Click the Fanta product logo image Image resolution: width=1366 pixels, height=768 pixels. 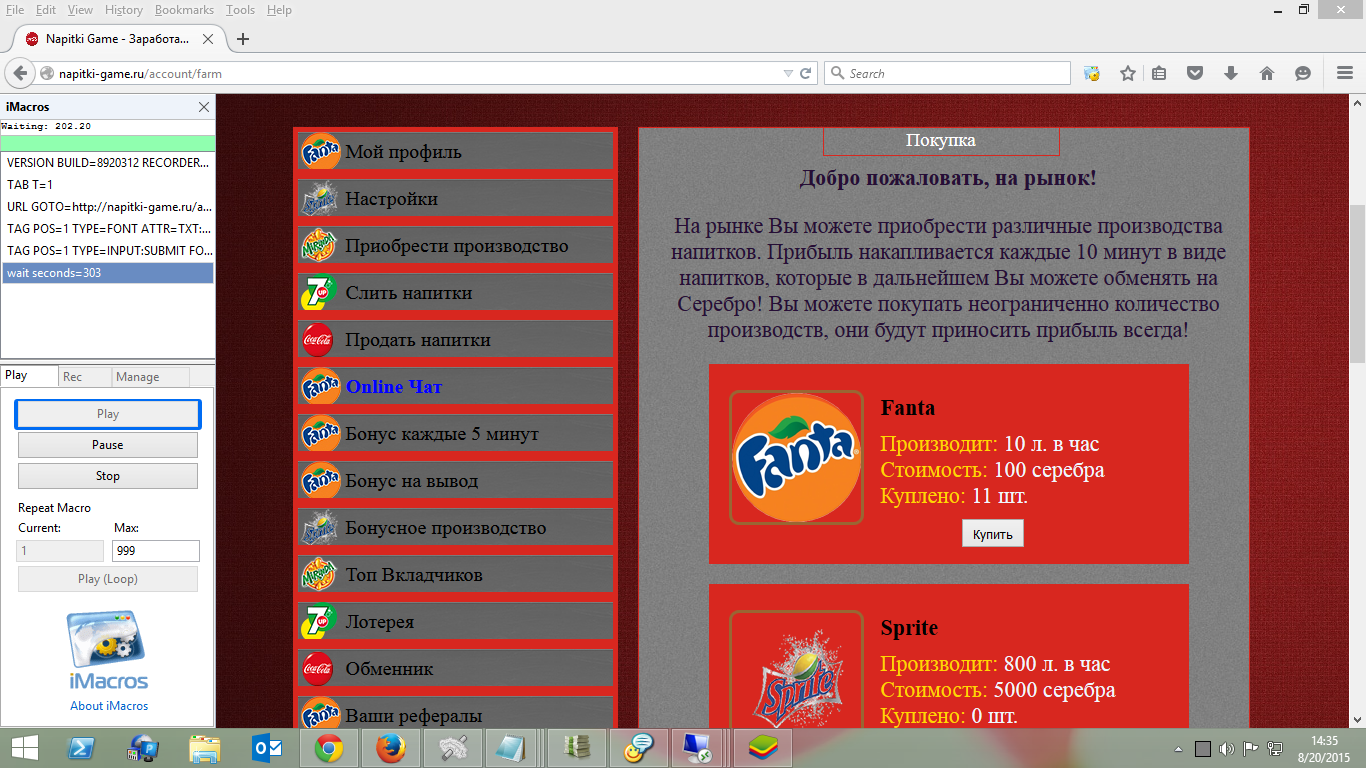click(796, 457)
